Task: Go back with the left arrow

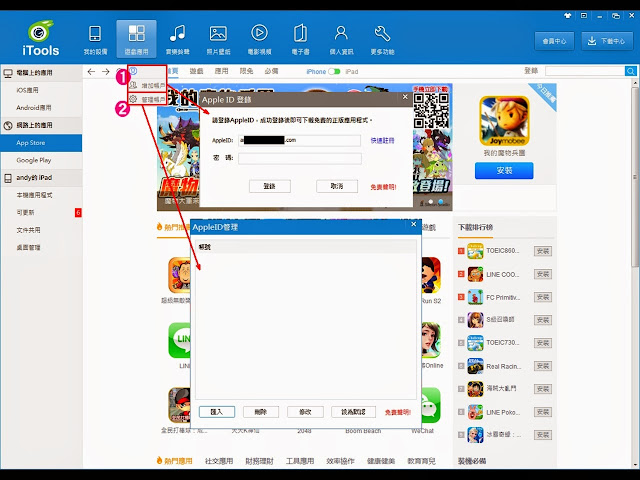Action: click(x=91, y=72)
